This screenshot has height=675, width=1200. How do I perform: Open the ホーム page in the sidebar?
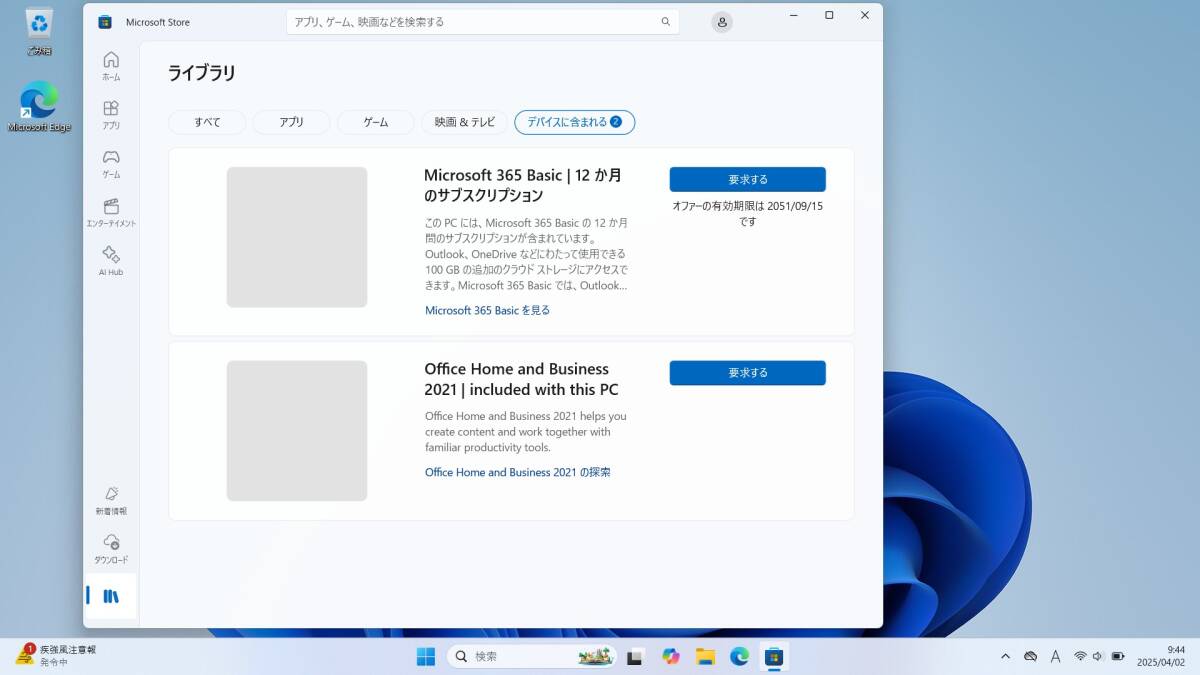(x=111, y=66)
